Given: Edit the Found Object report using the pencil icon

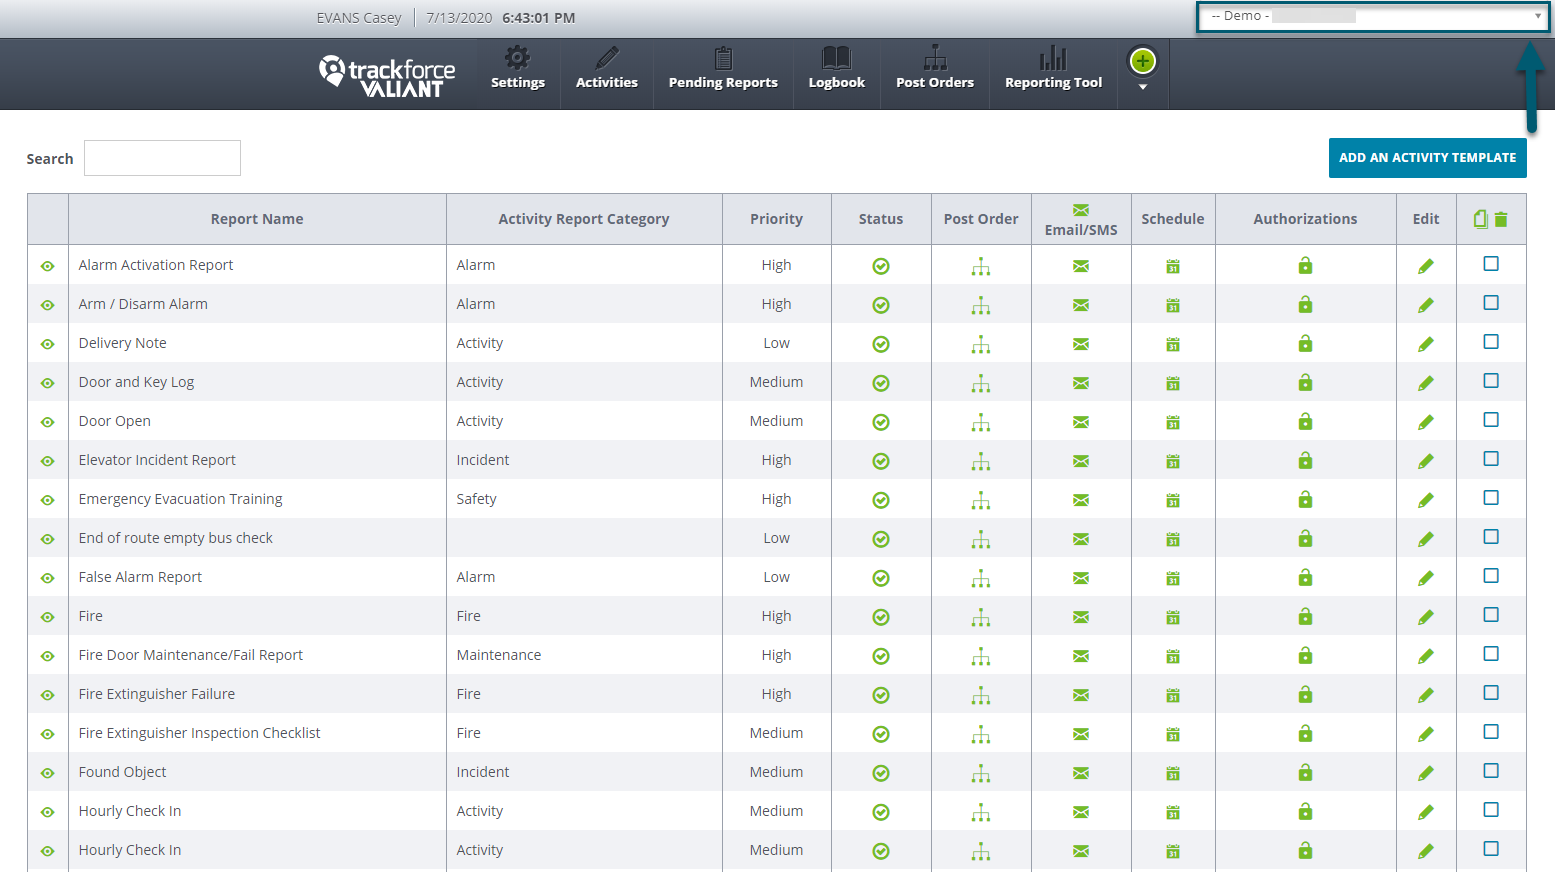Looking at the screenshot, I should click(x=1426, y=772).
